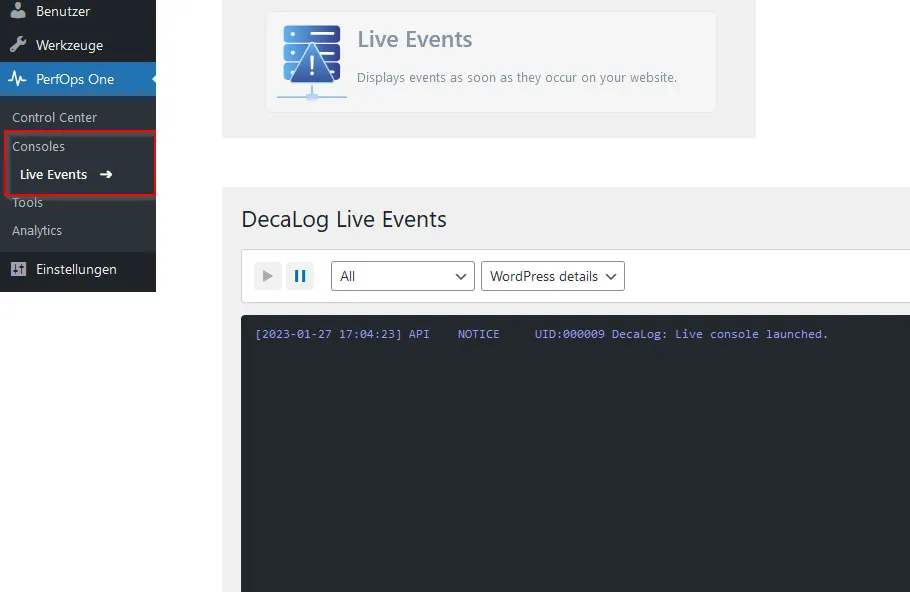
Task: Open the Control Center submenu item
Action: (55, 117)
